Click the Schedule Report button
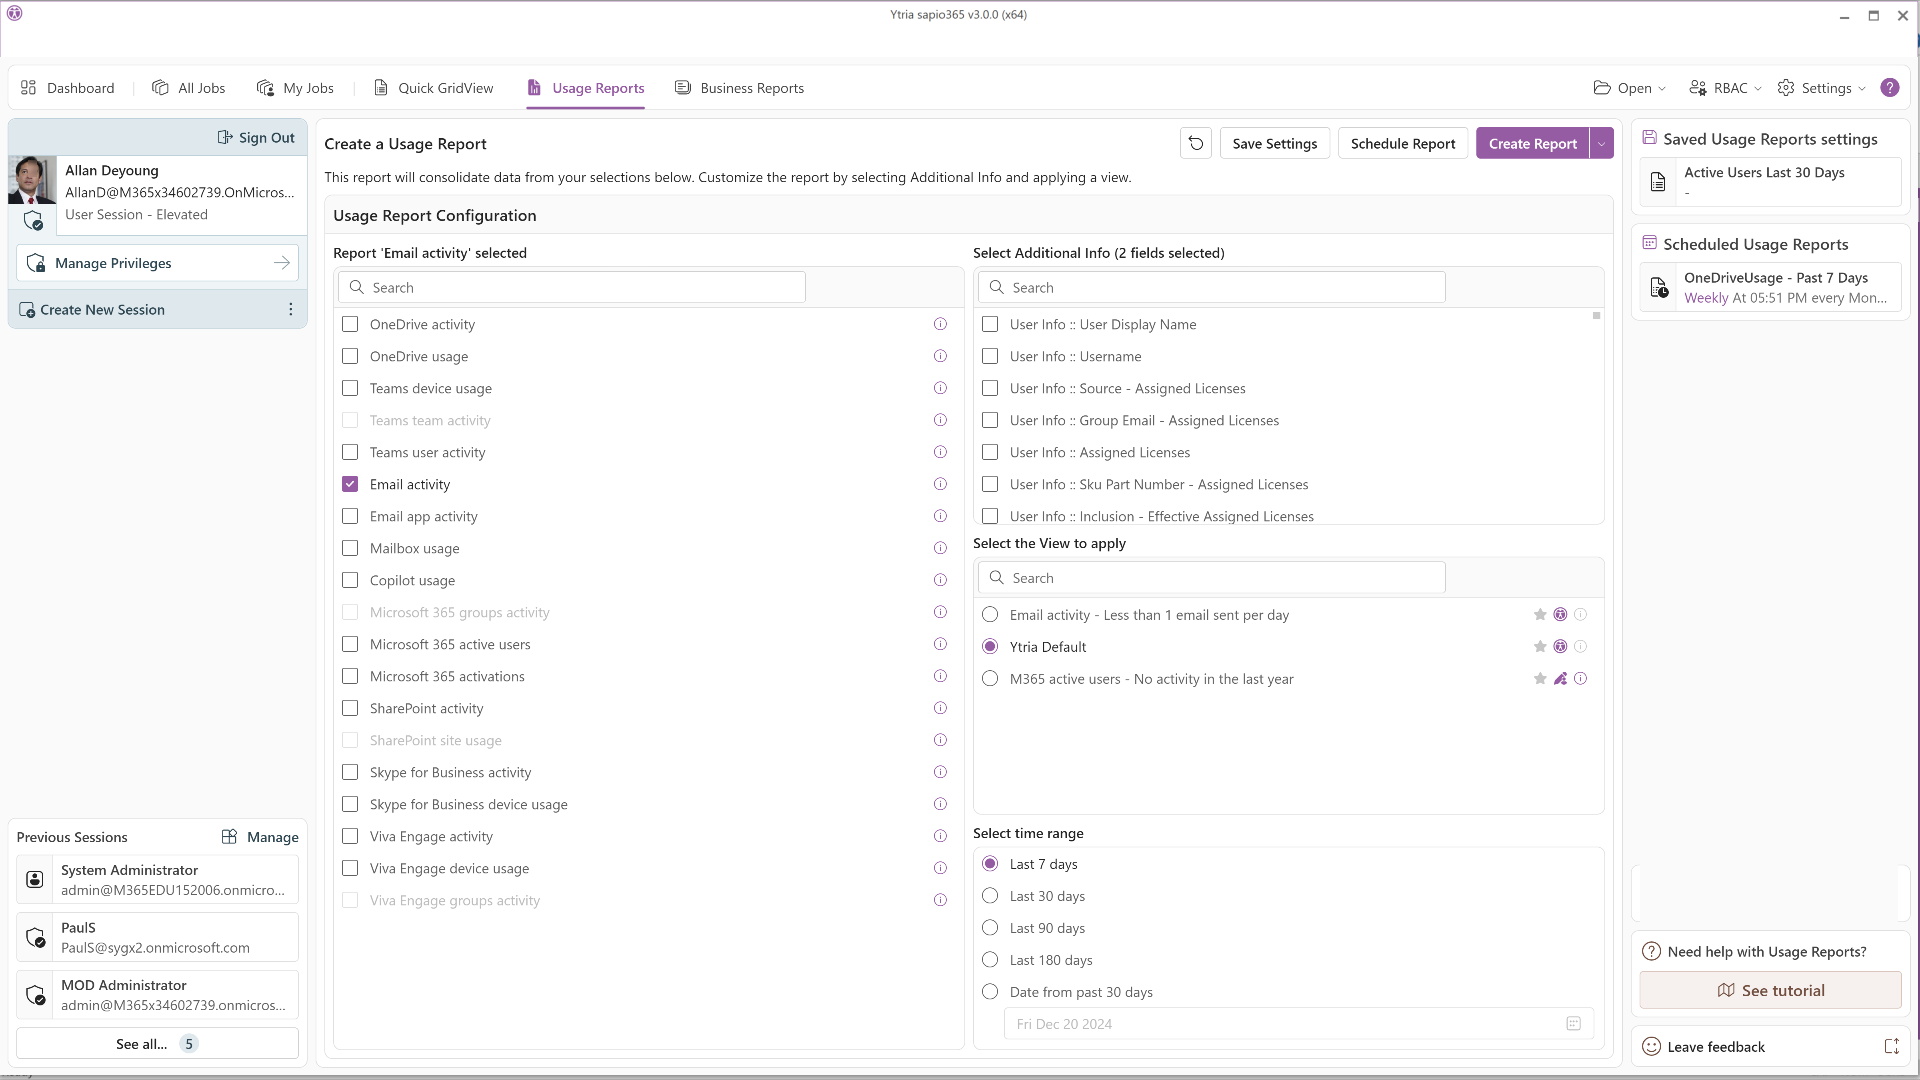Screen dimensions: 1920x1080 click(x=1402, y=143)
